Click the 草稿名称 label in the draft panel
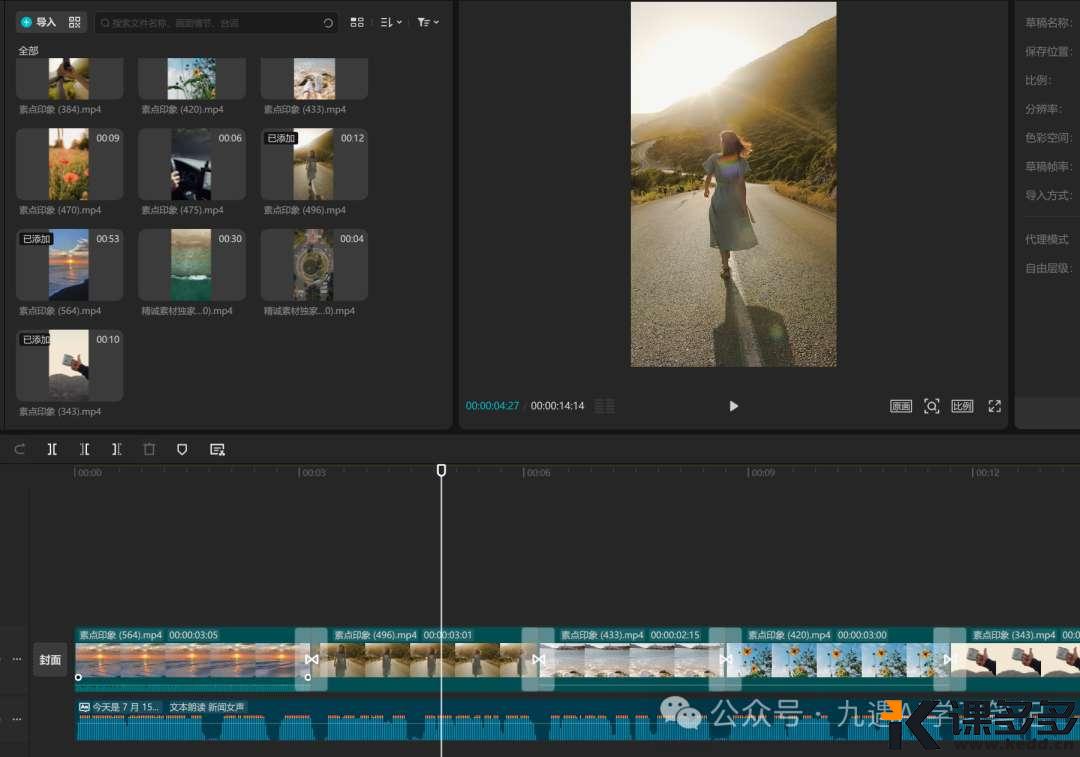The image size is (1080, 757). point(1048,23)
